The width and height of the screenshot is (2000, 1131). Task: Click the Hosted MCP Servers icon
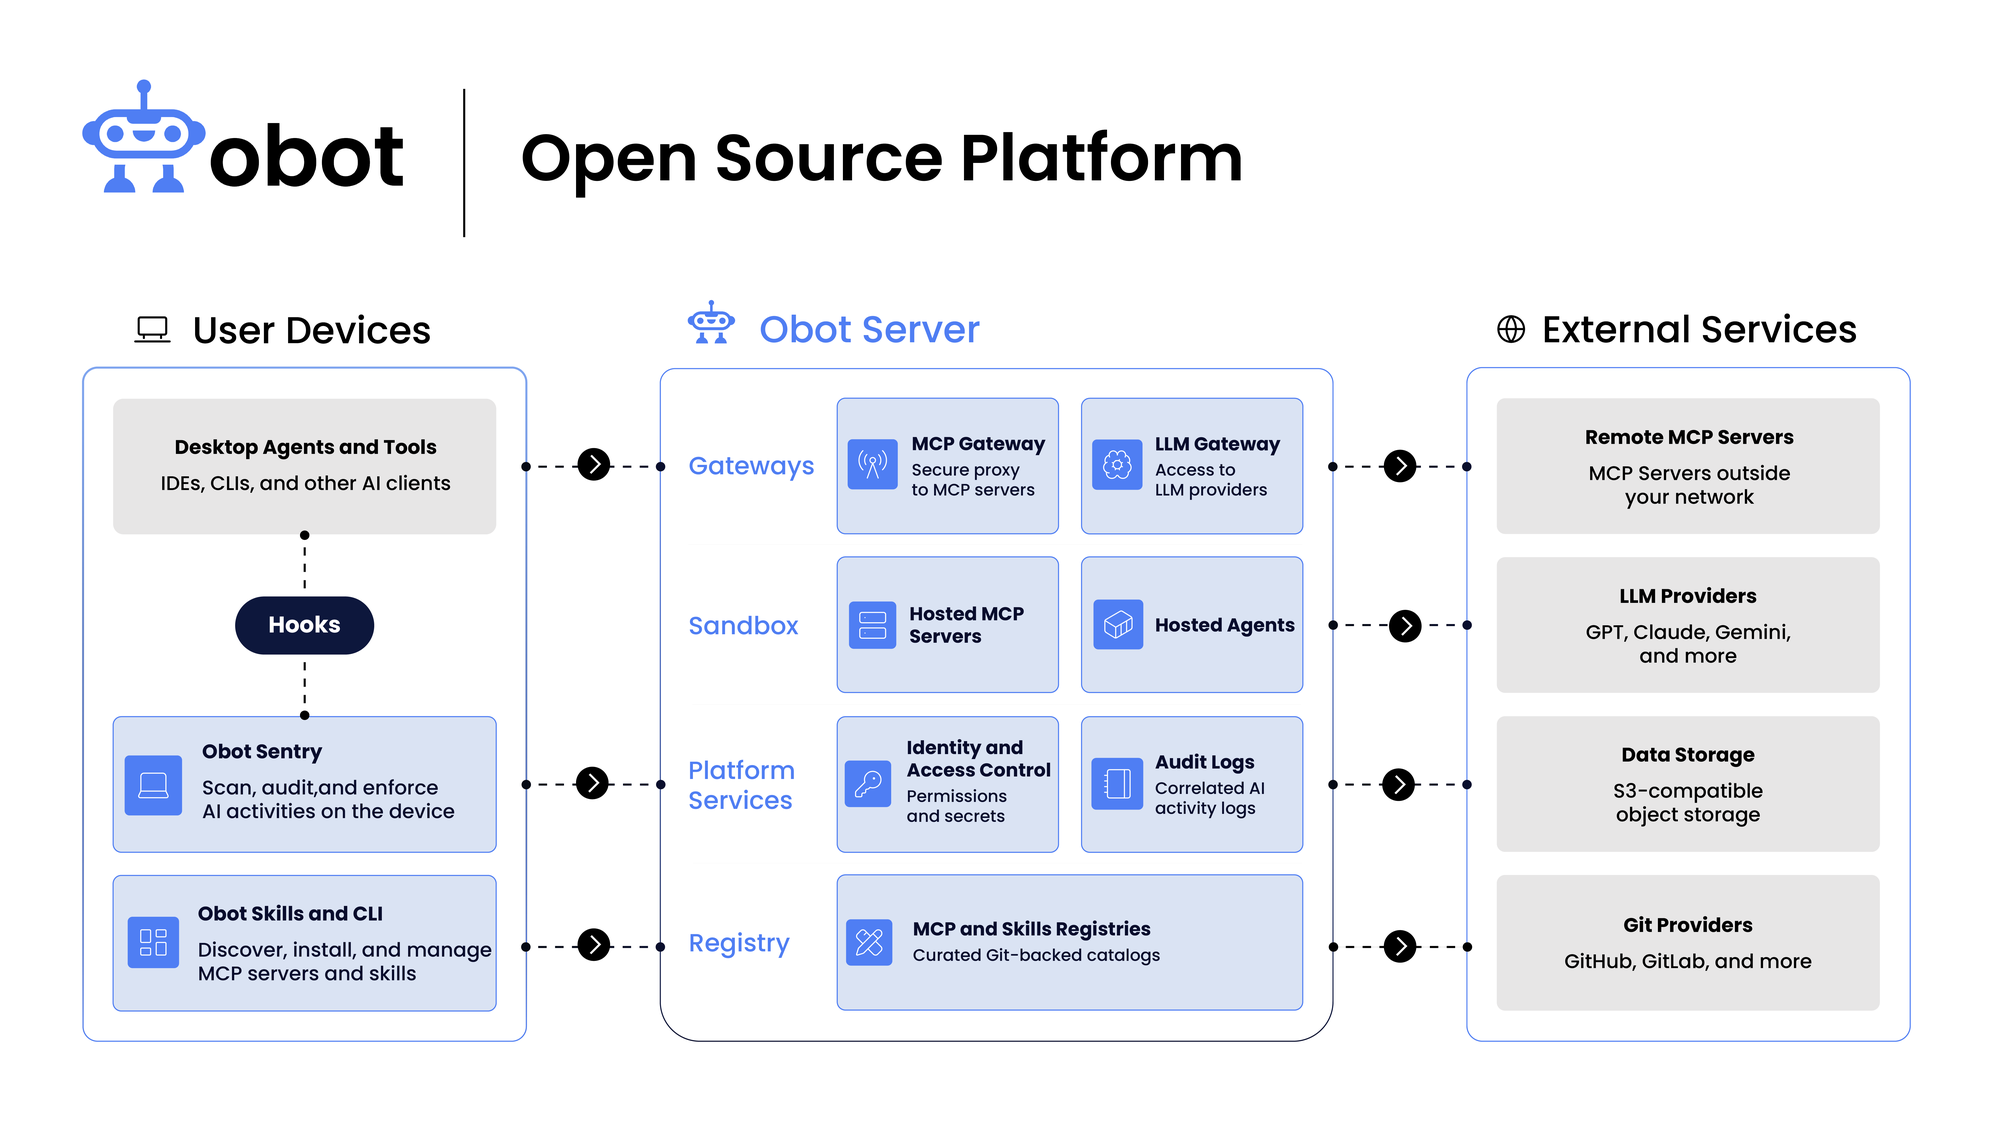click(x=873, y=625)
